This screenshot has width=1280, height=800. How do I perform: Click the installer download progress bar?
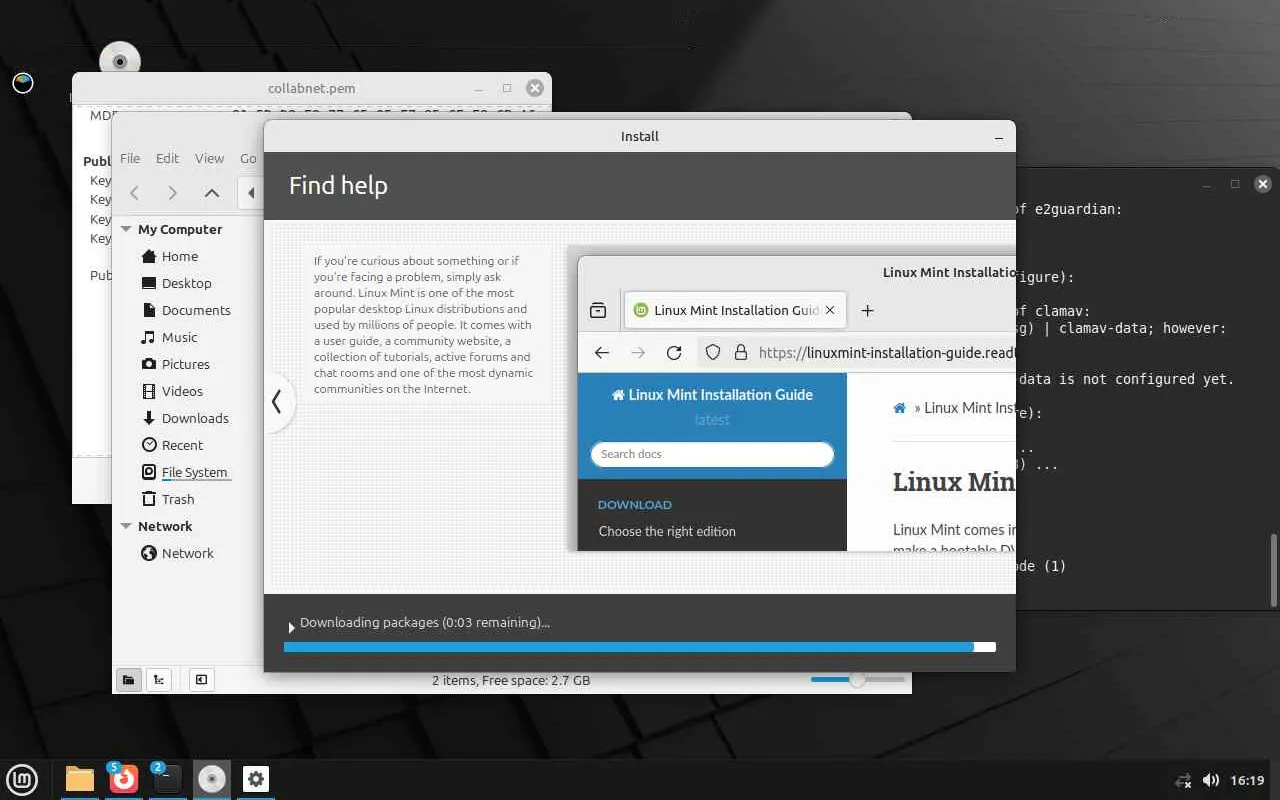point(640,647)
